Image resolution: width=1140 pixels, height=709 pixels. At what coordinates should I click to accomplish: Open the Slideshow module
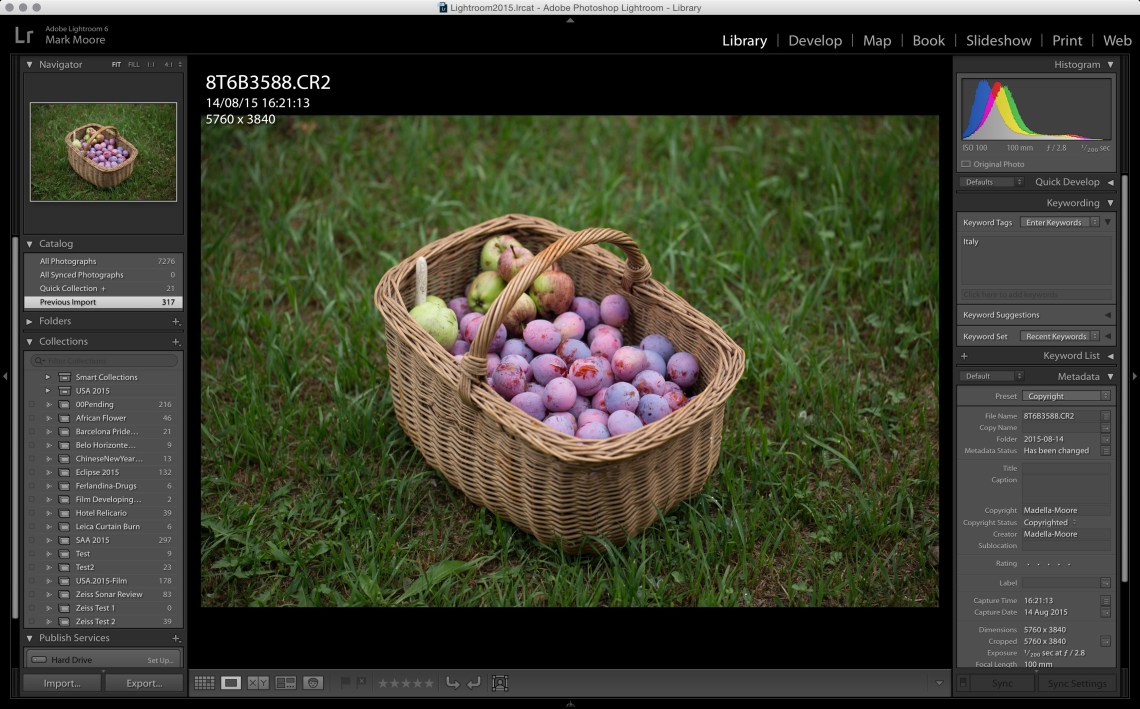tap(998, 41)
